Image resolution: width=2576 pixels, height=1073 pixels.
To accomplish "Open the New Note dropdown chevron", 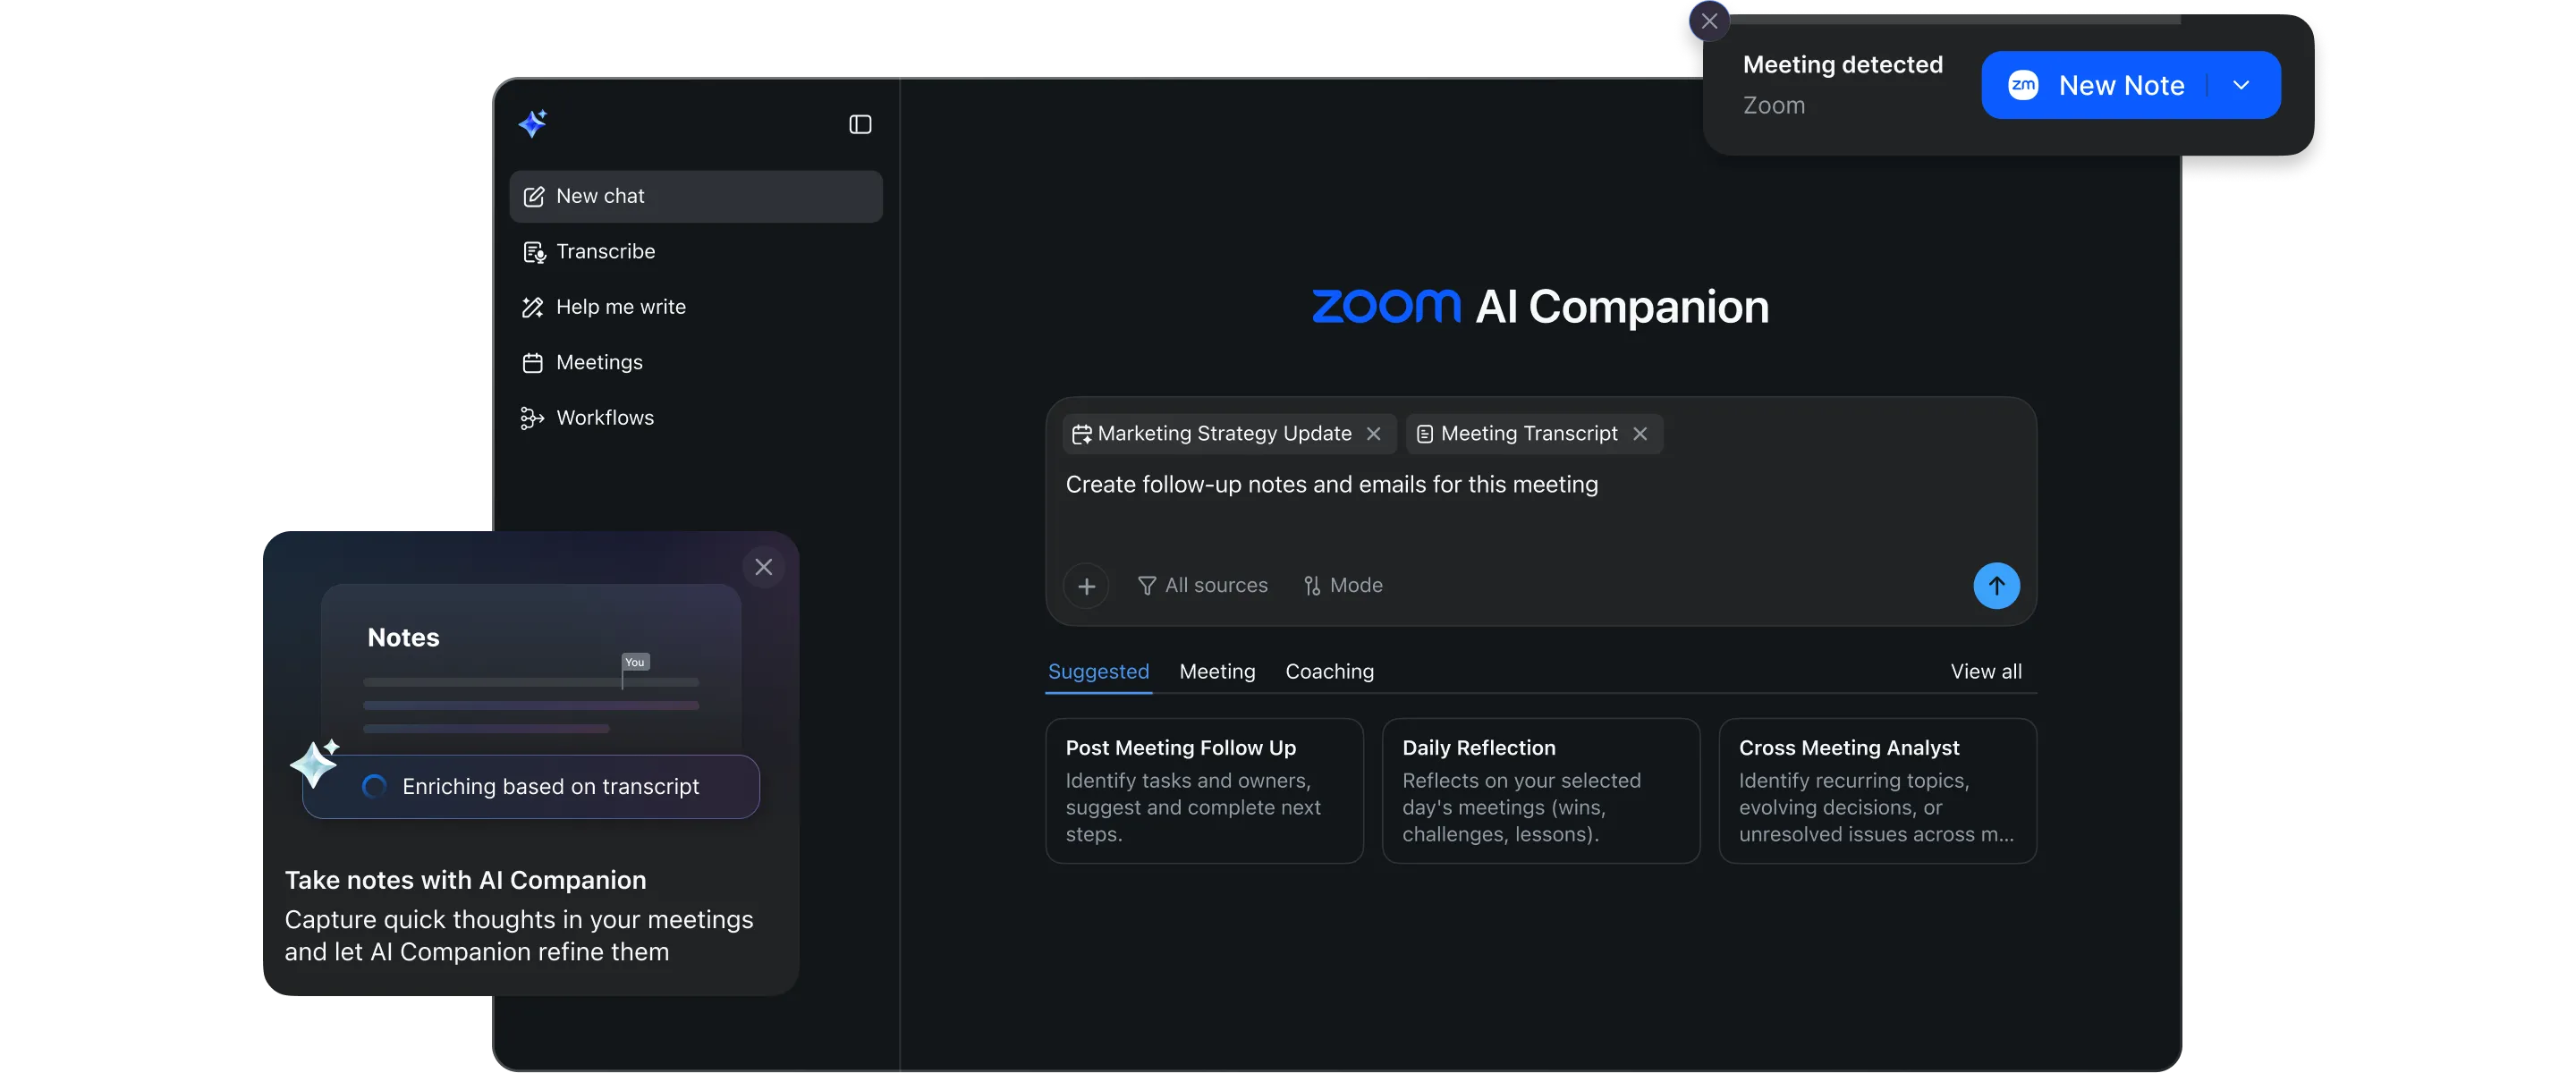I will (x=2242, y=84).
